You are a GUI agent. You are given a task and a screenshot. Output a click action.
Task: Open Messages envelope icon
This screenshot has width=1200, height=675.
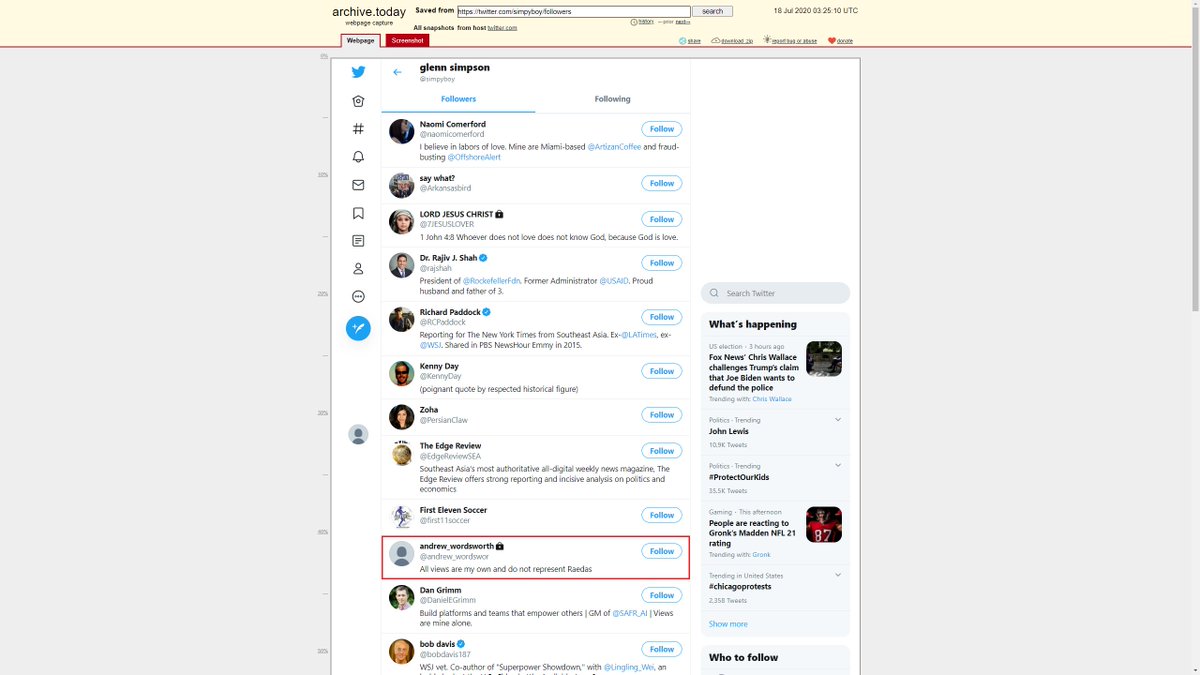click(x=358, y=185)
